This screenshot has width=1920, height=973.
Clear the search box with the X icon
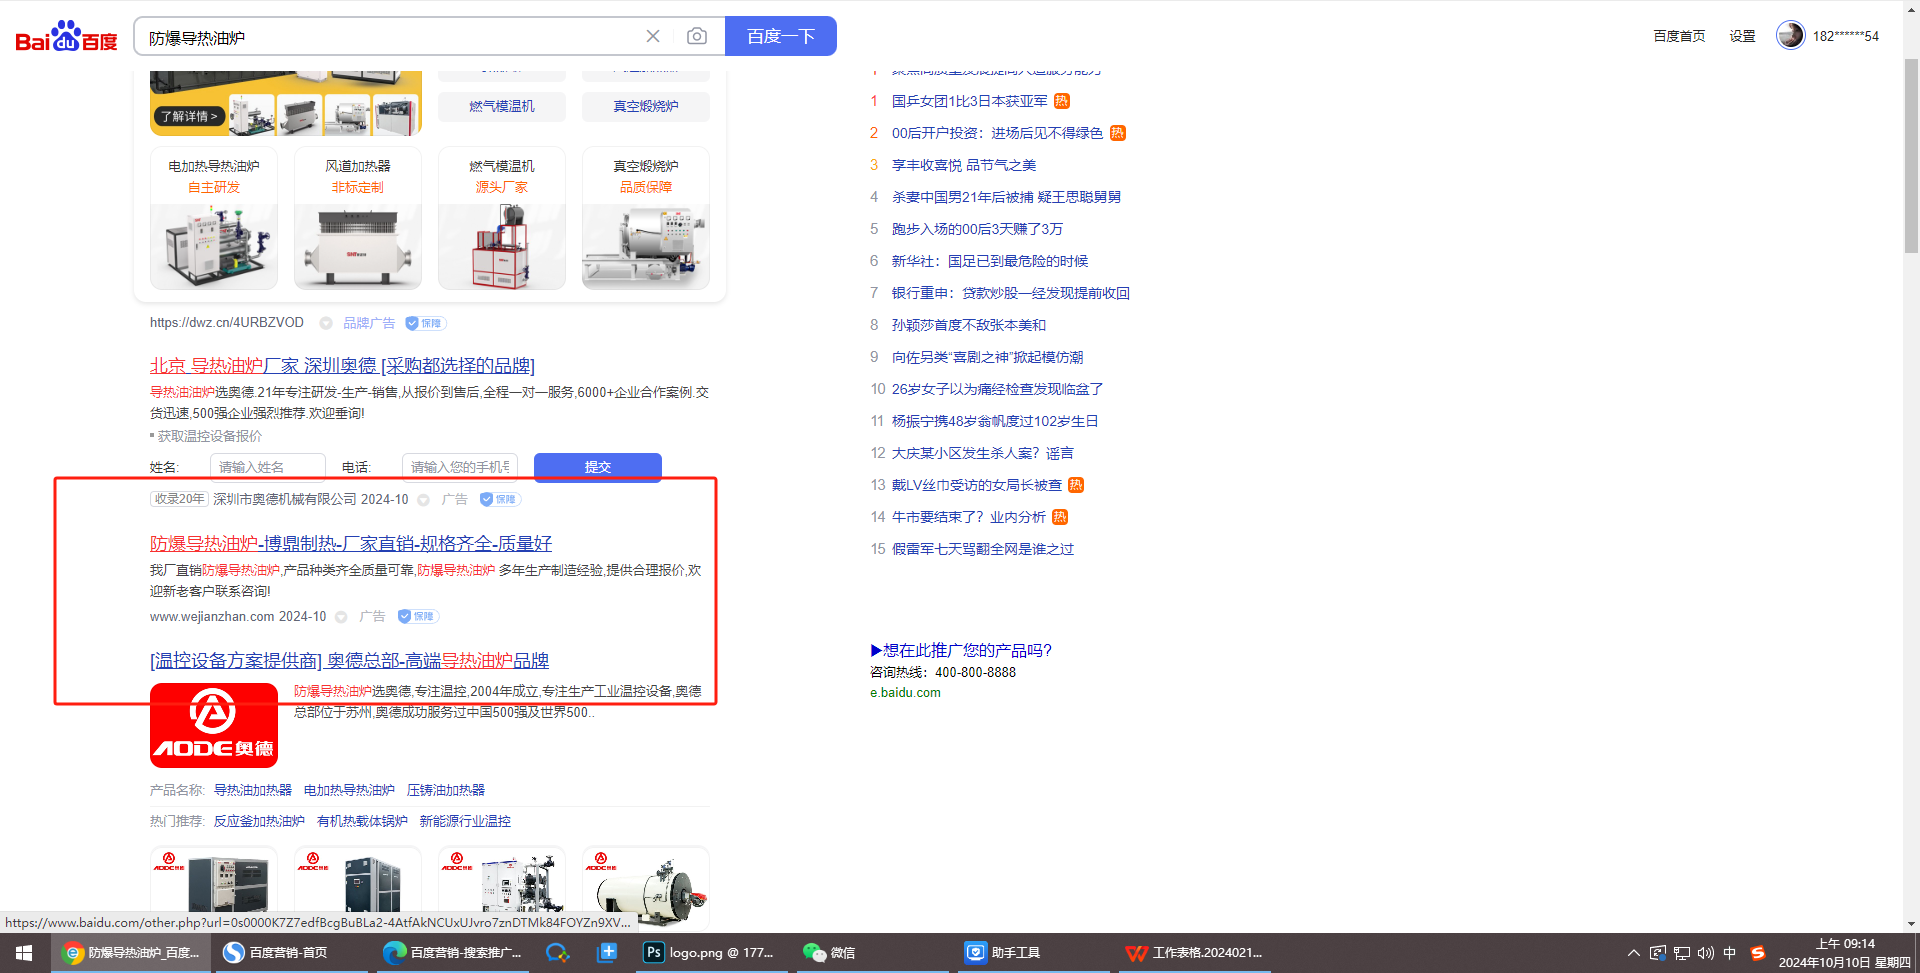point(653,36)
